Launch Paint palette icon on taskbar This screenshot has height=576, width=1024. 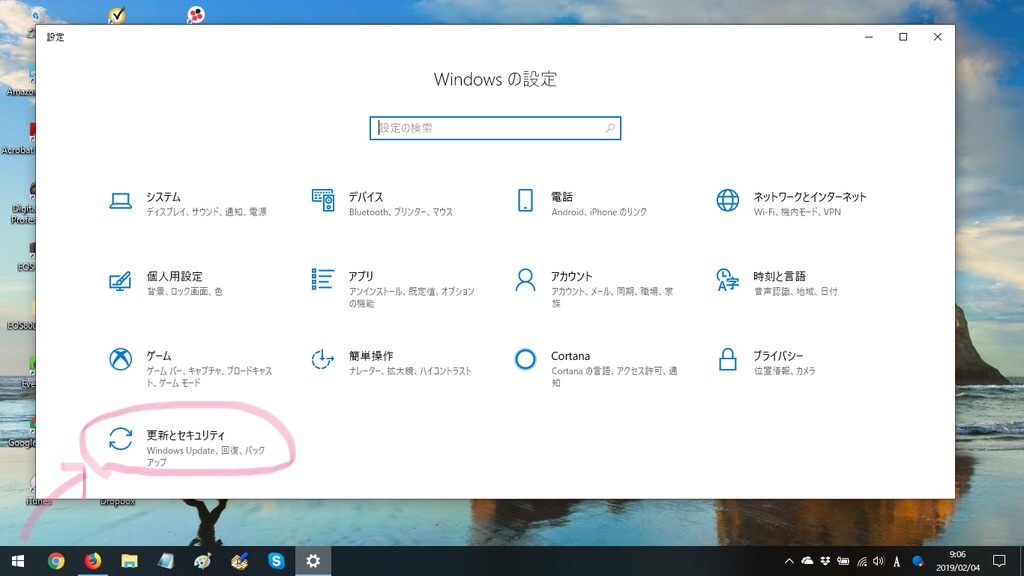202,561
